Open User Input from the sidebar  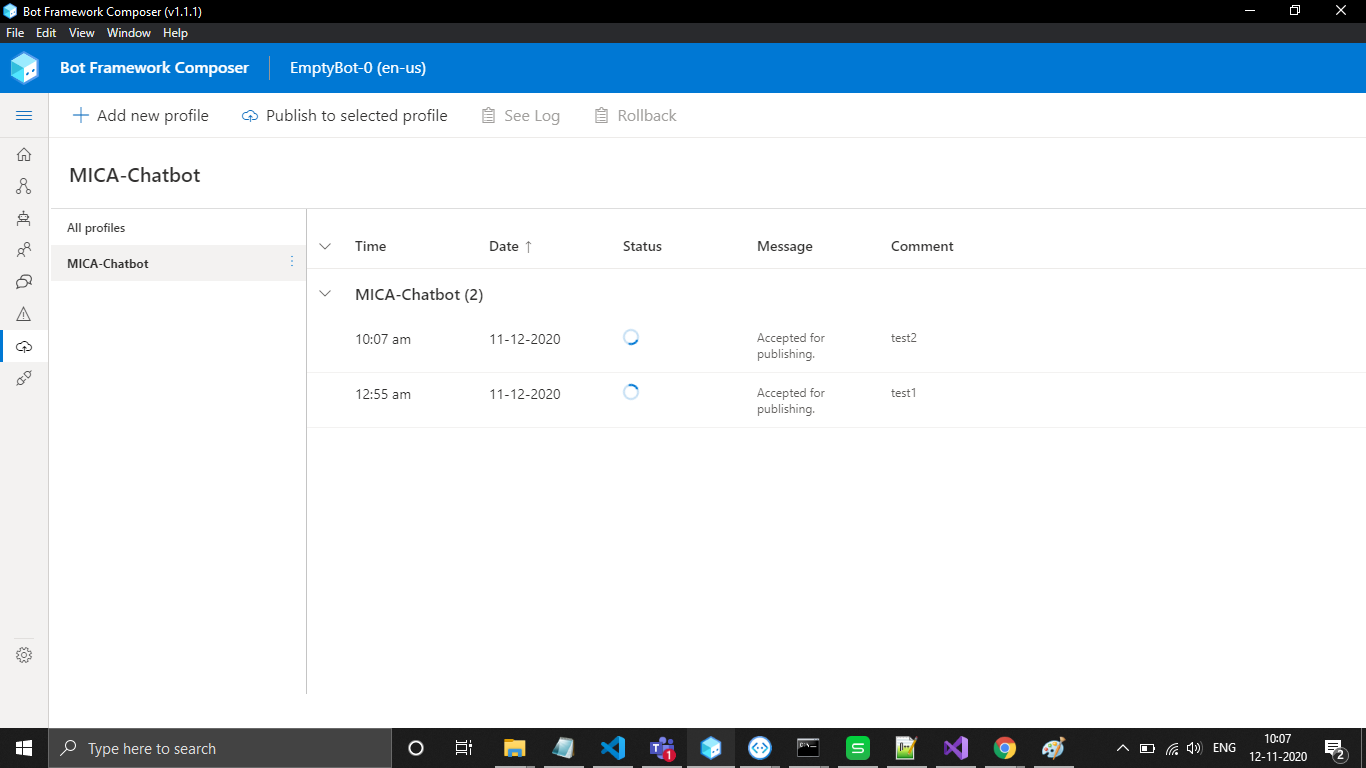tap(24, 249)
